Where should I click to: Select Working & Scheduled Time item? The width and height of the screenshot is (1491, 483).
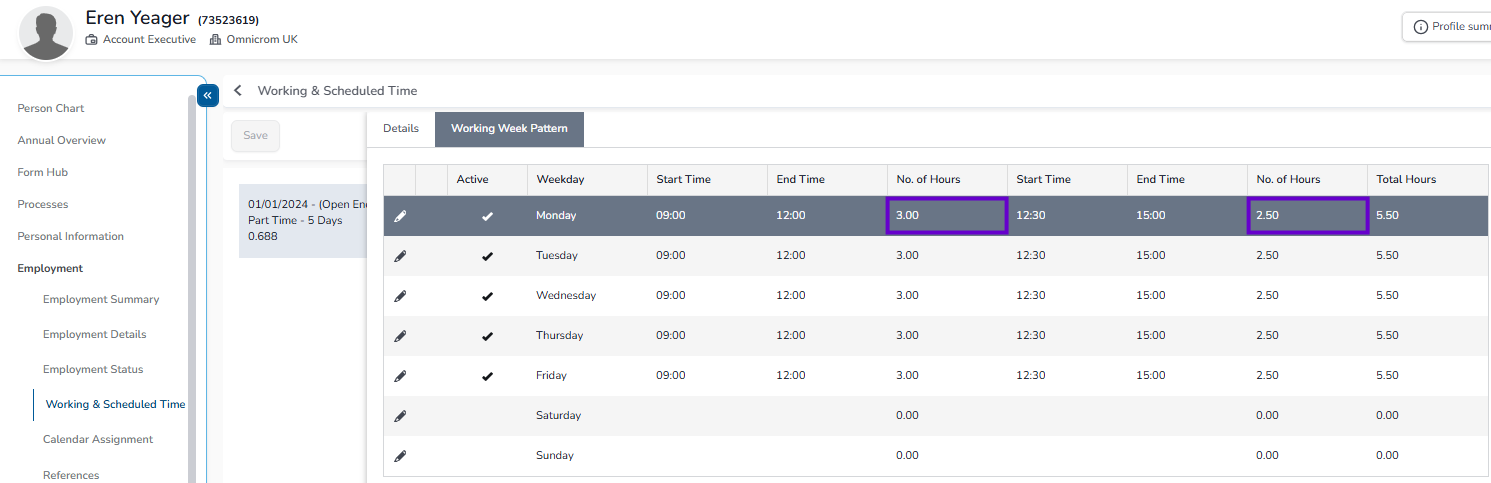coord(116,404)
